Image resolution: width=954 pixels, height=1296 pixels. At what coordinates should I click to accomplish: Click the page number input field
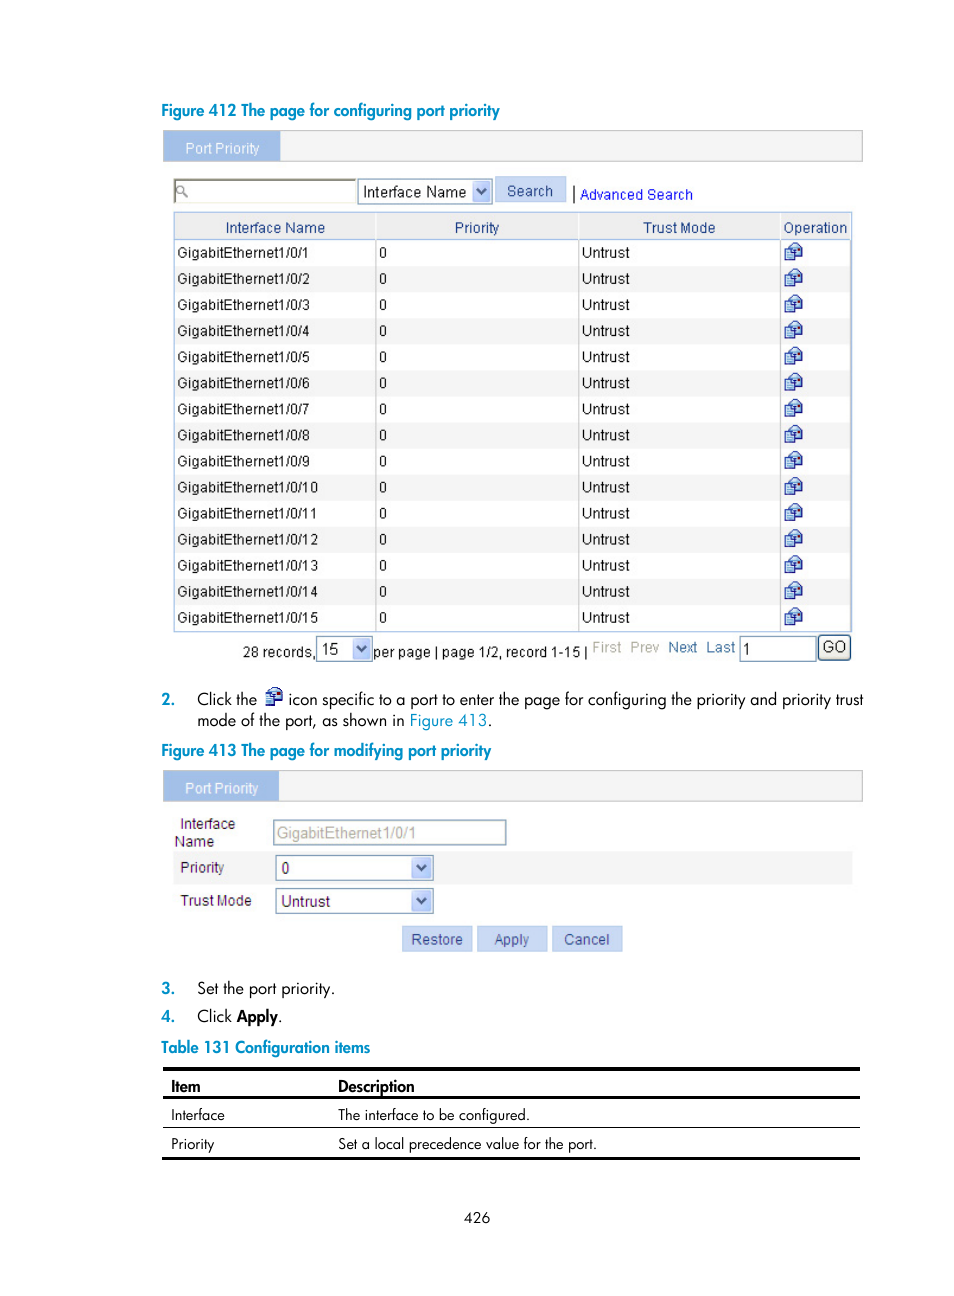(x=778, y=649)
